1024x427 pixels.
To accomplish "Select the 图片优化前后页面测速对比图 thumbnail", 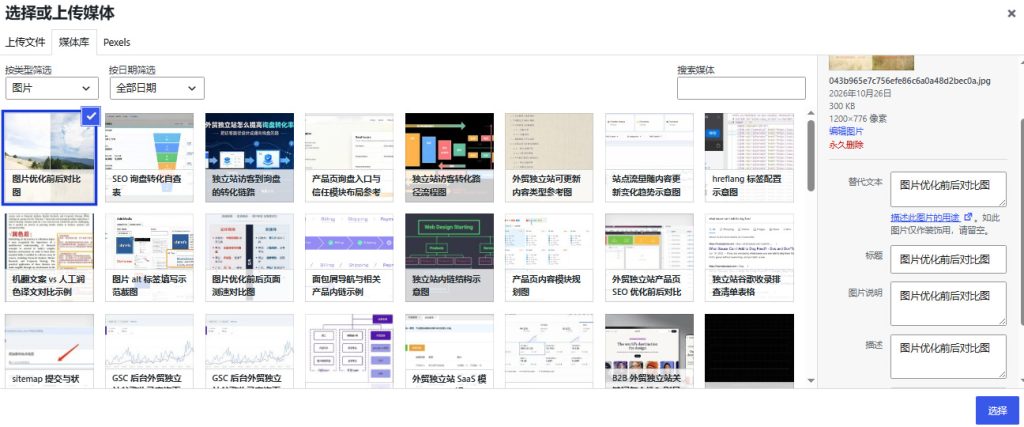I will pos(249,258).
